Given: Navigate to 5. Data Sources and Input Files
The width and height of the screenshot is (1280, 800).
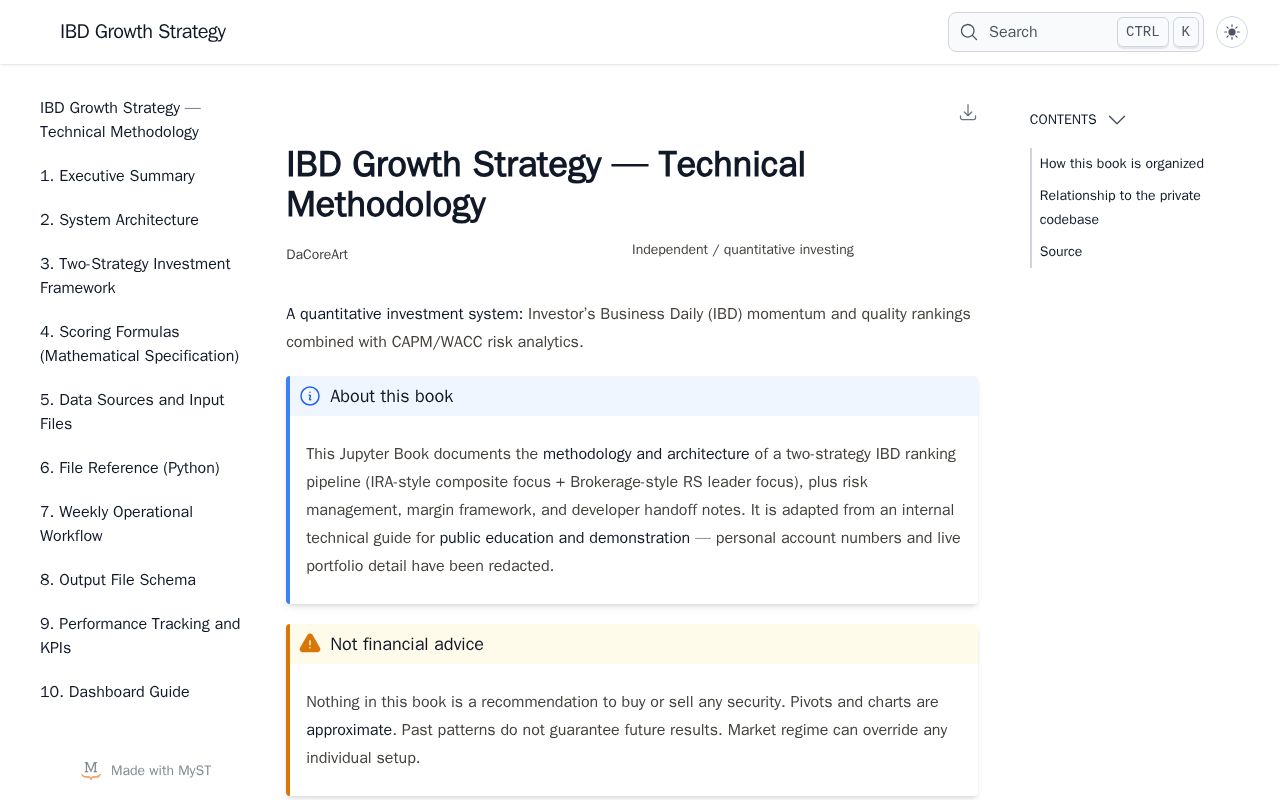Looking at the screenshot, I should coord(132,412).
